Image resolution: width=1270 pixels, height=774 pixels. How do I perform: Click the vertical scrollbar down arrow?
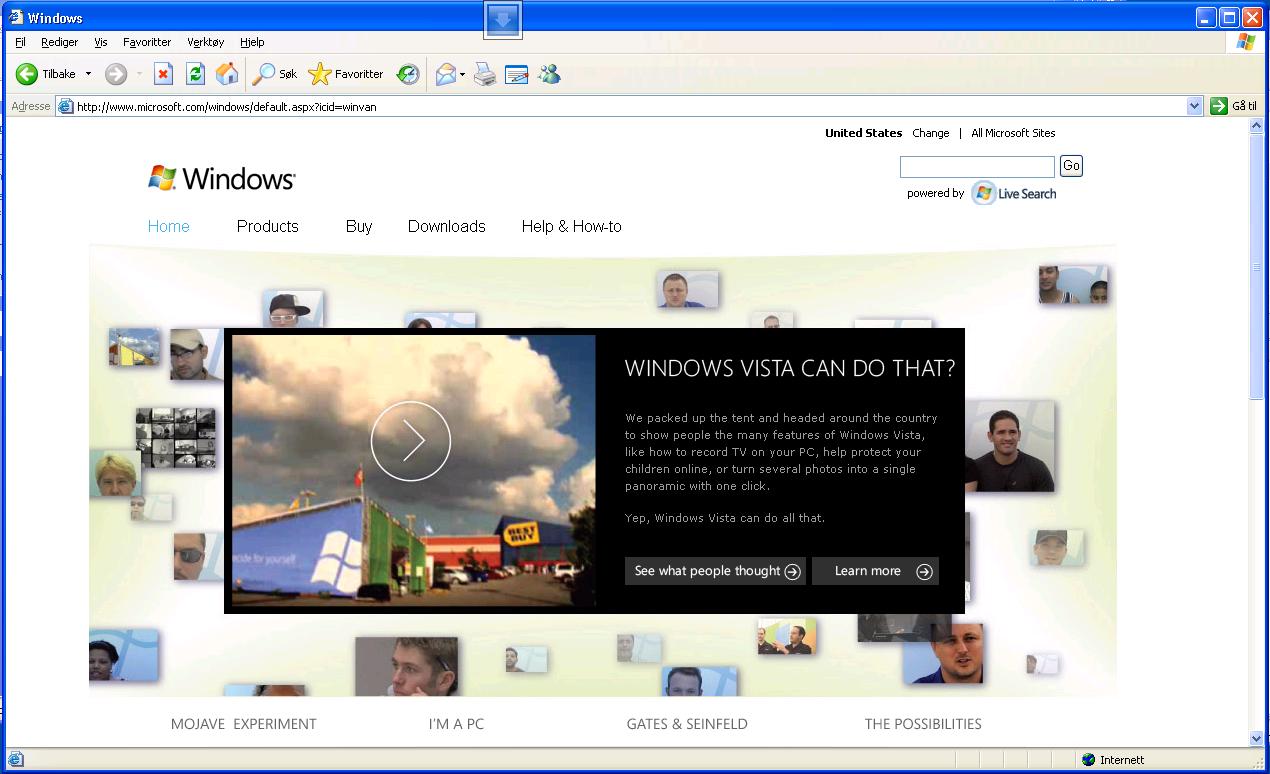[1257, 739]
